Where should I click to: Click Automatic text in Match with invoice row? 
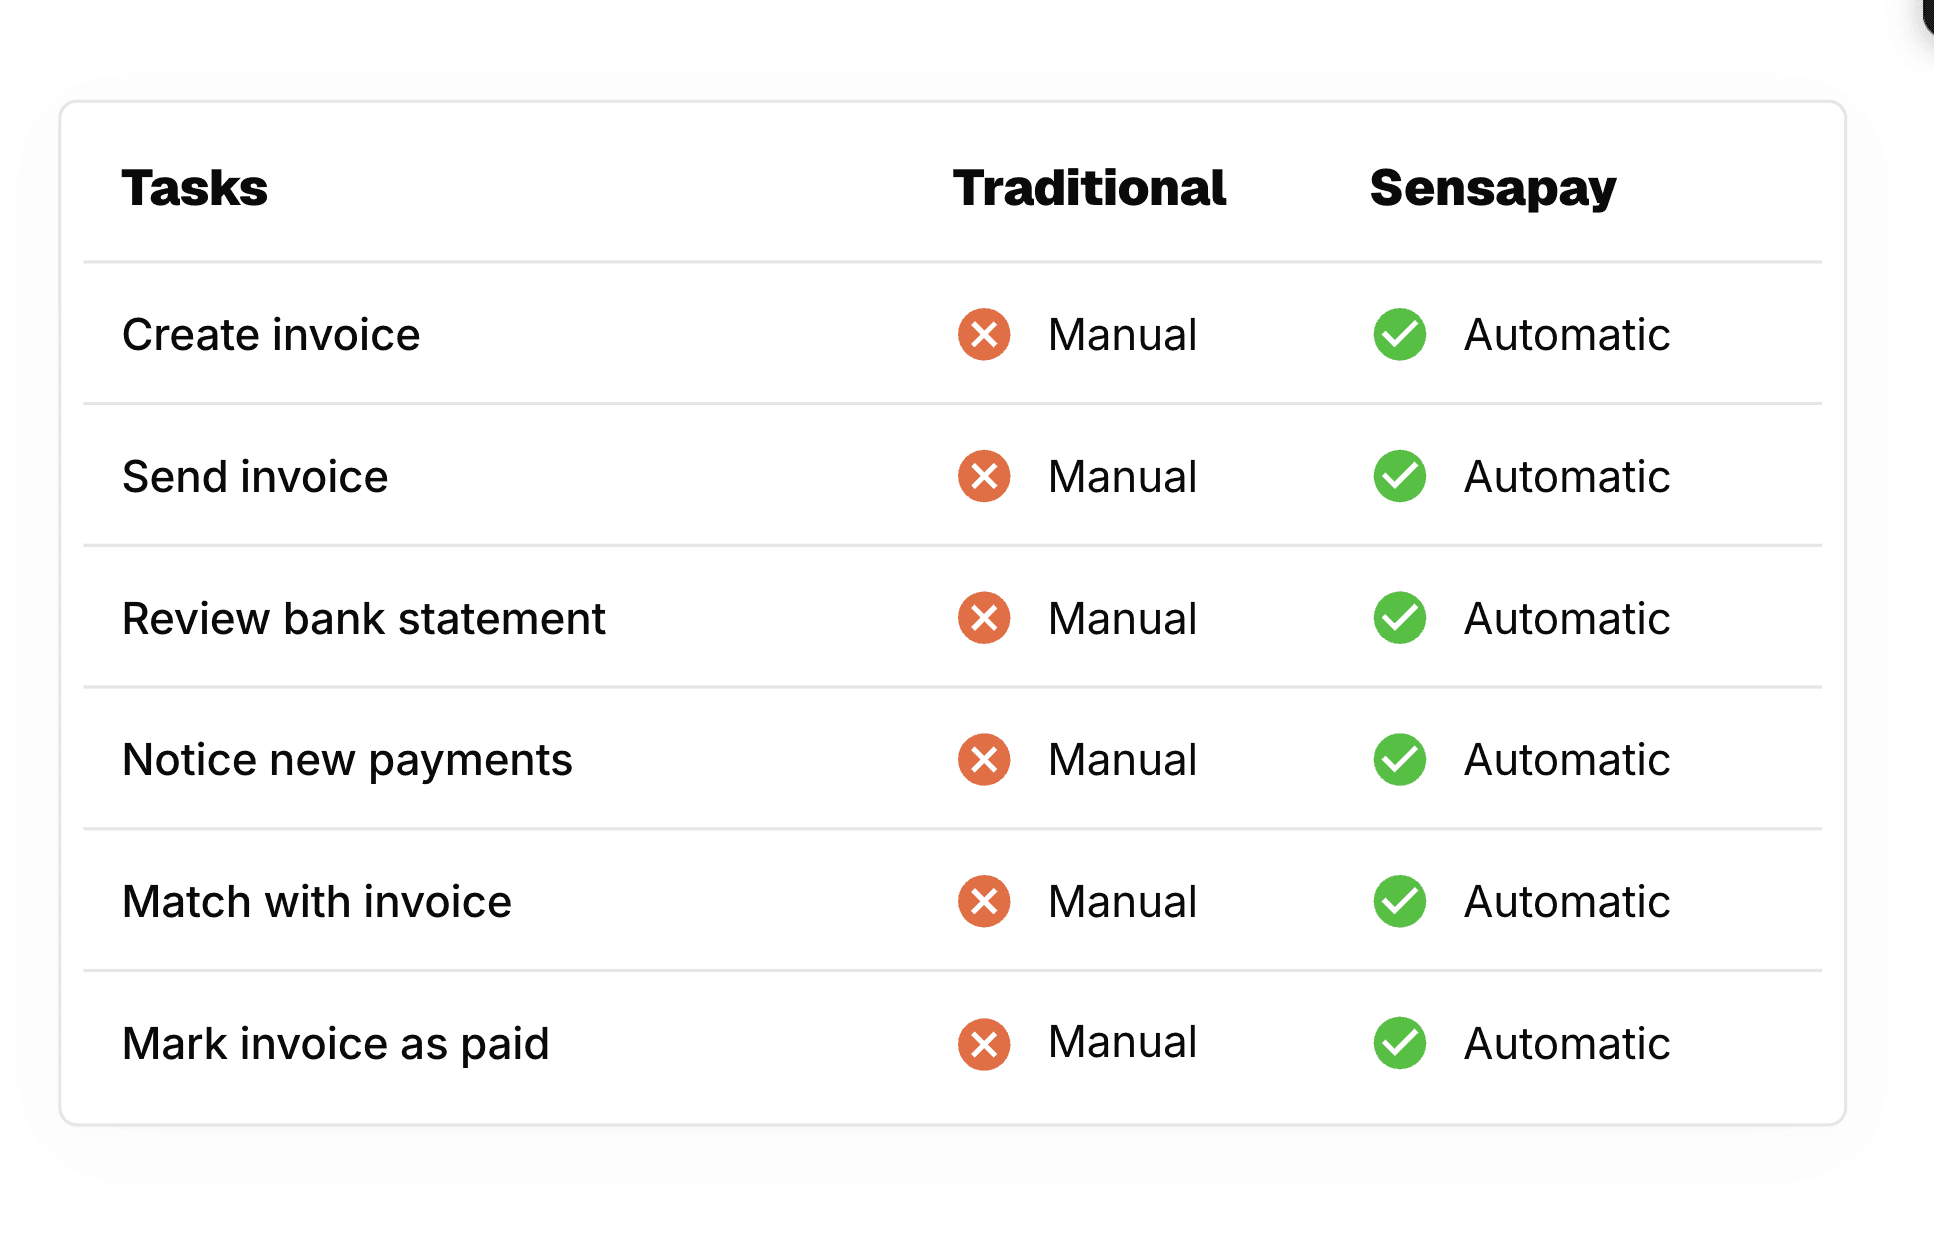coord(1567,902)
